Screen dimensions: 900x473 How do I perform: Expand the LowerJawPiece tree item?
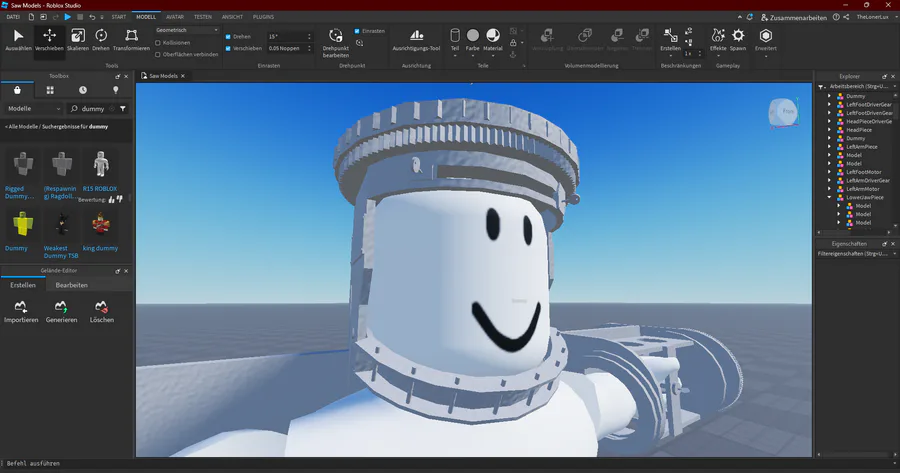829,197
